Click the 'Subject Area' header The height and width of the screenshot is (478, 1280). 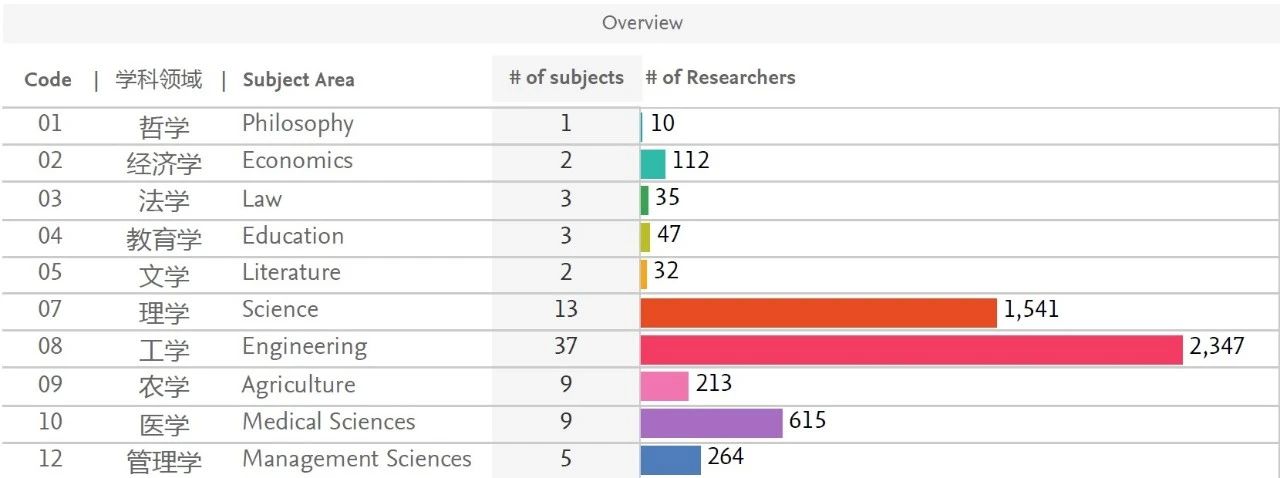(x=298, y=80)
